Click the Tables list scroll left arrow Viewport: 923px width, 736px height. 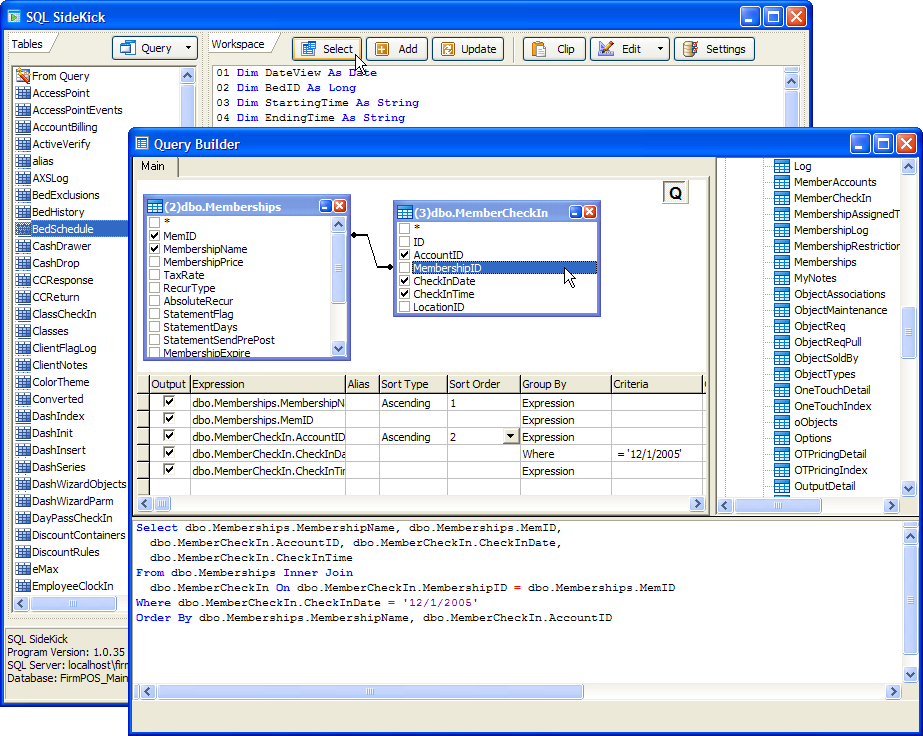click(22, 604)
